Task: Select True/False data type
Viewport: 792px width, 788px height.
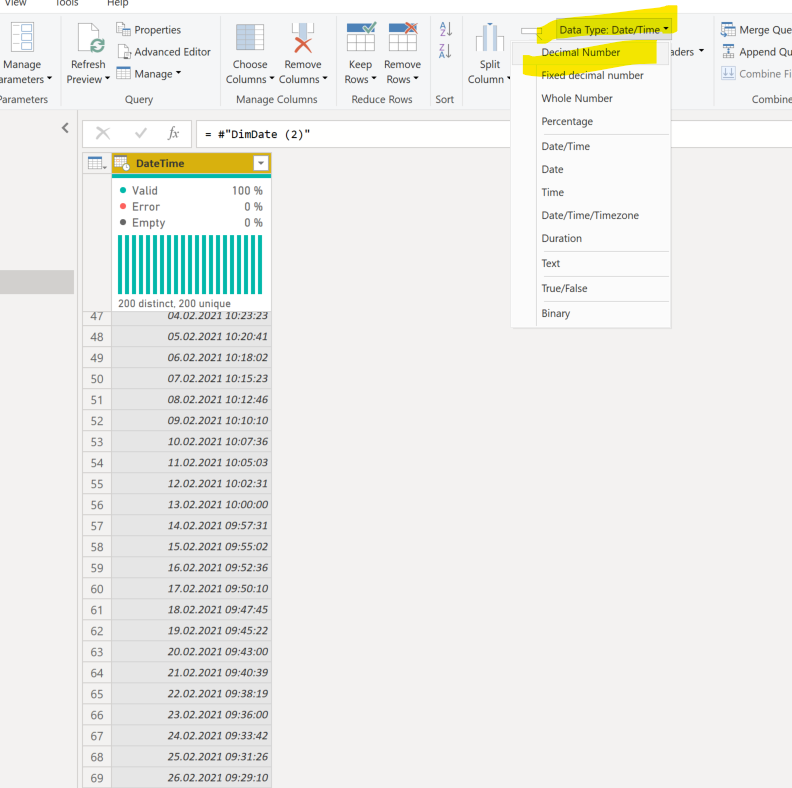Action: tap(590, 288)
